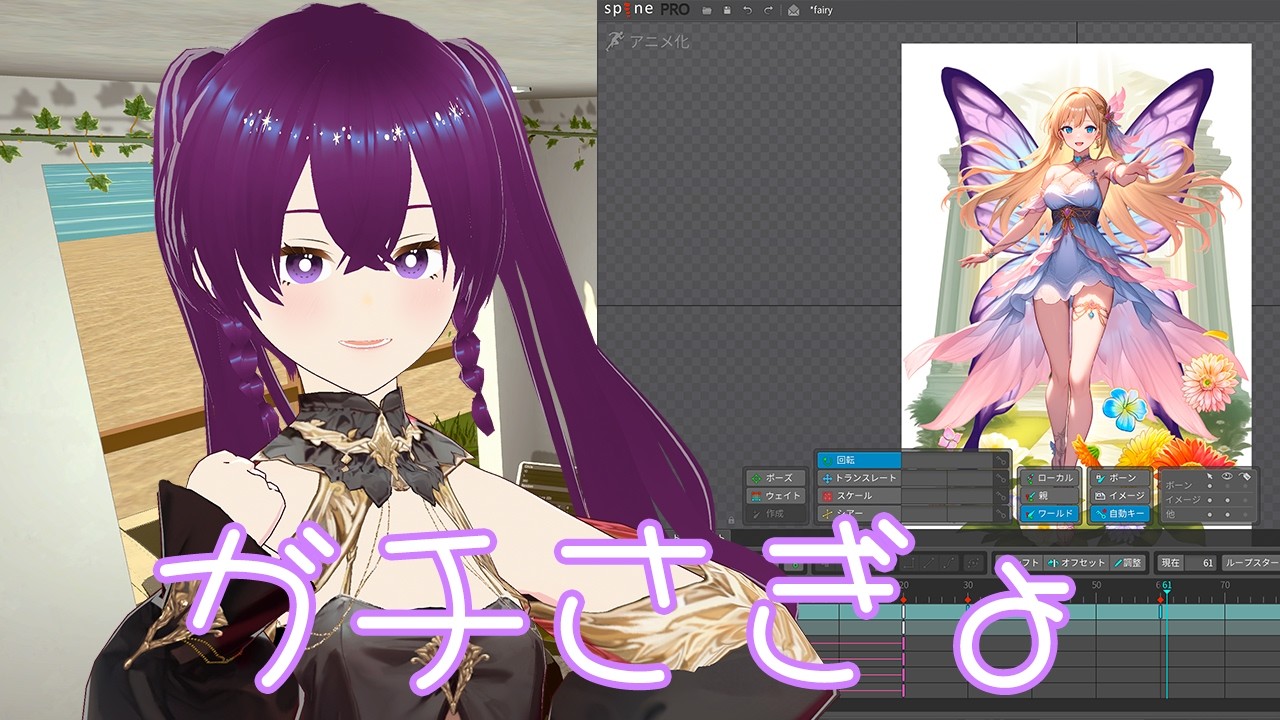Click the eye visibility column icon
This screenshot has width=1280, height=720.
point(1227,476)
